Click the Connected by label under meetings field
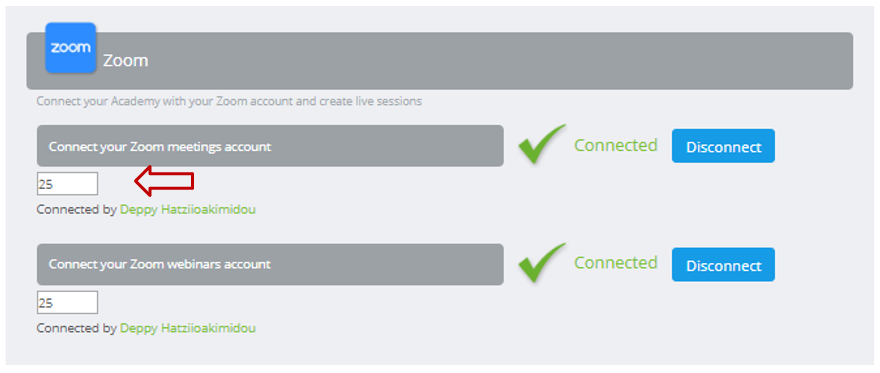Viewport: 880px width, 373px height. (x=77, y=210)
